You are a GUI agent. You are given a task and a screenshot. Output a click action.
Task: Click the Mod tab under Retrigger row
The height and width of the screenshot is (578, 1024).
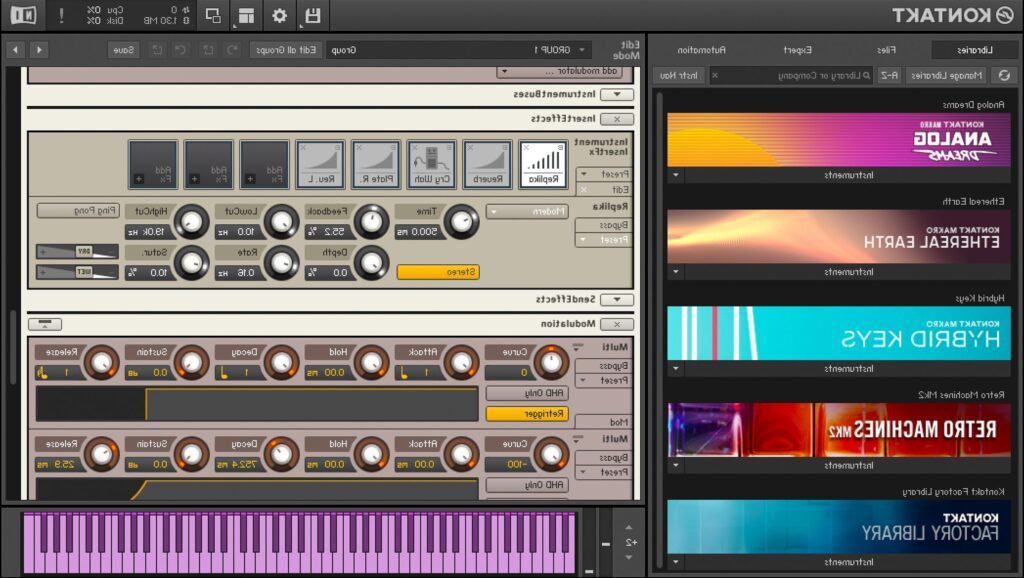[603, 423]
